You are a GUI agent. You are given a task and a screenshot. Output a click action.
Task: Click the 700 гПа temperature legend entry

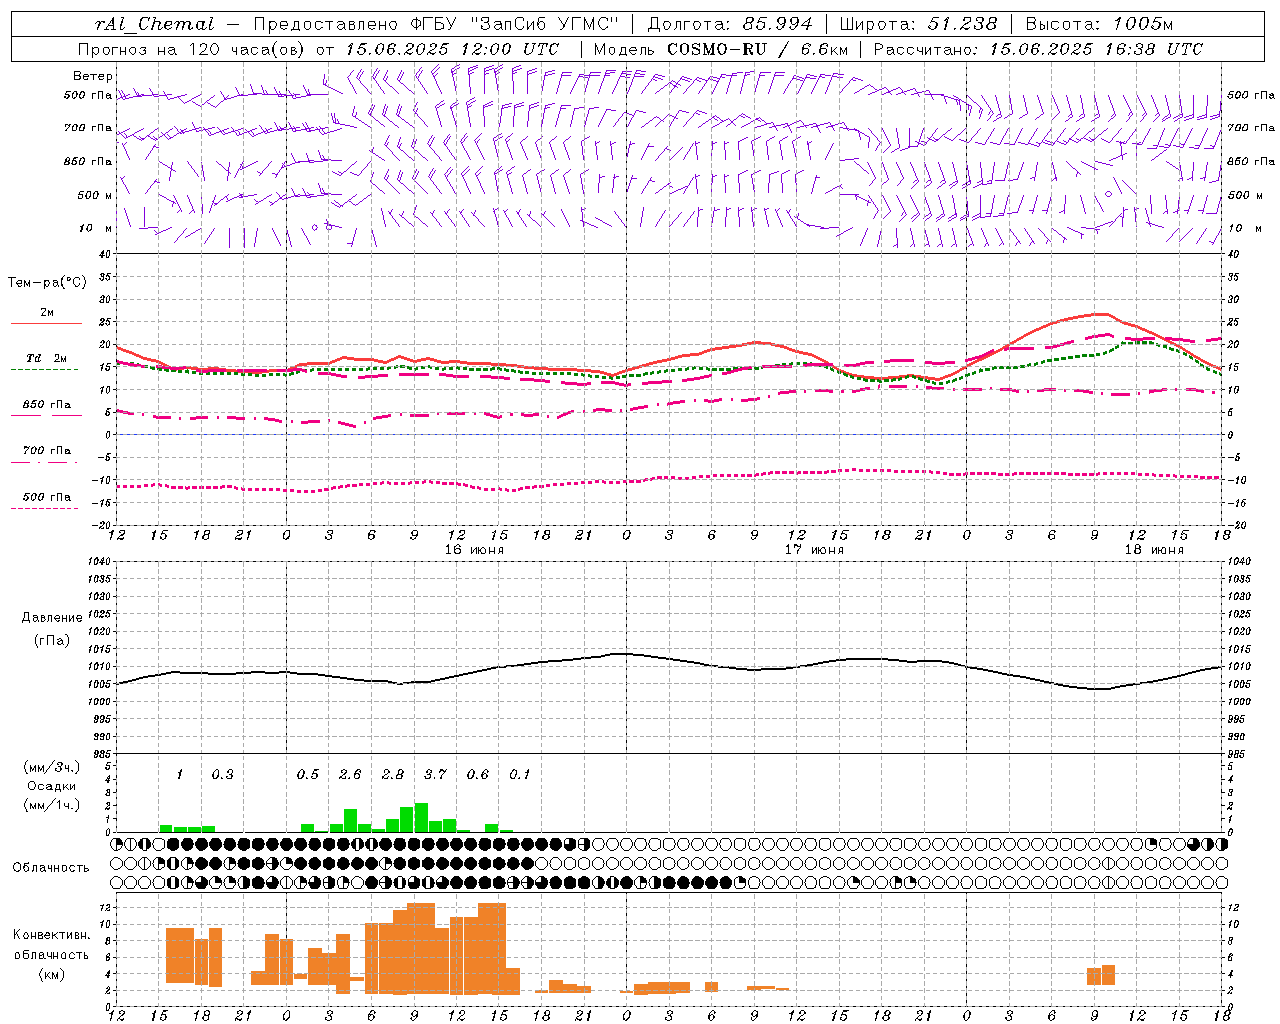tap(47, 451)
